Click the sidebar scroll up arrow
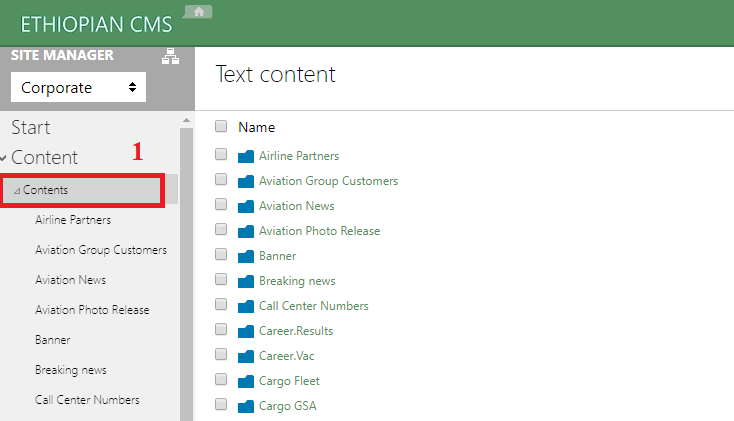734x421 pixels. pyautogui.click(x=186, y=121)
